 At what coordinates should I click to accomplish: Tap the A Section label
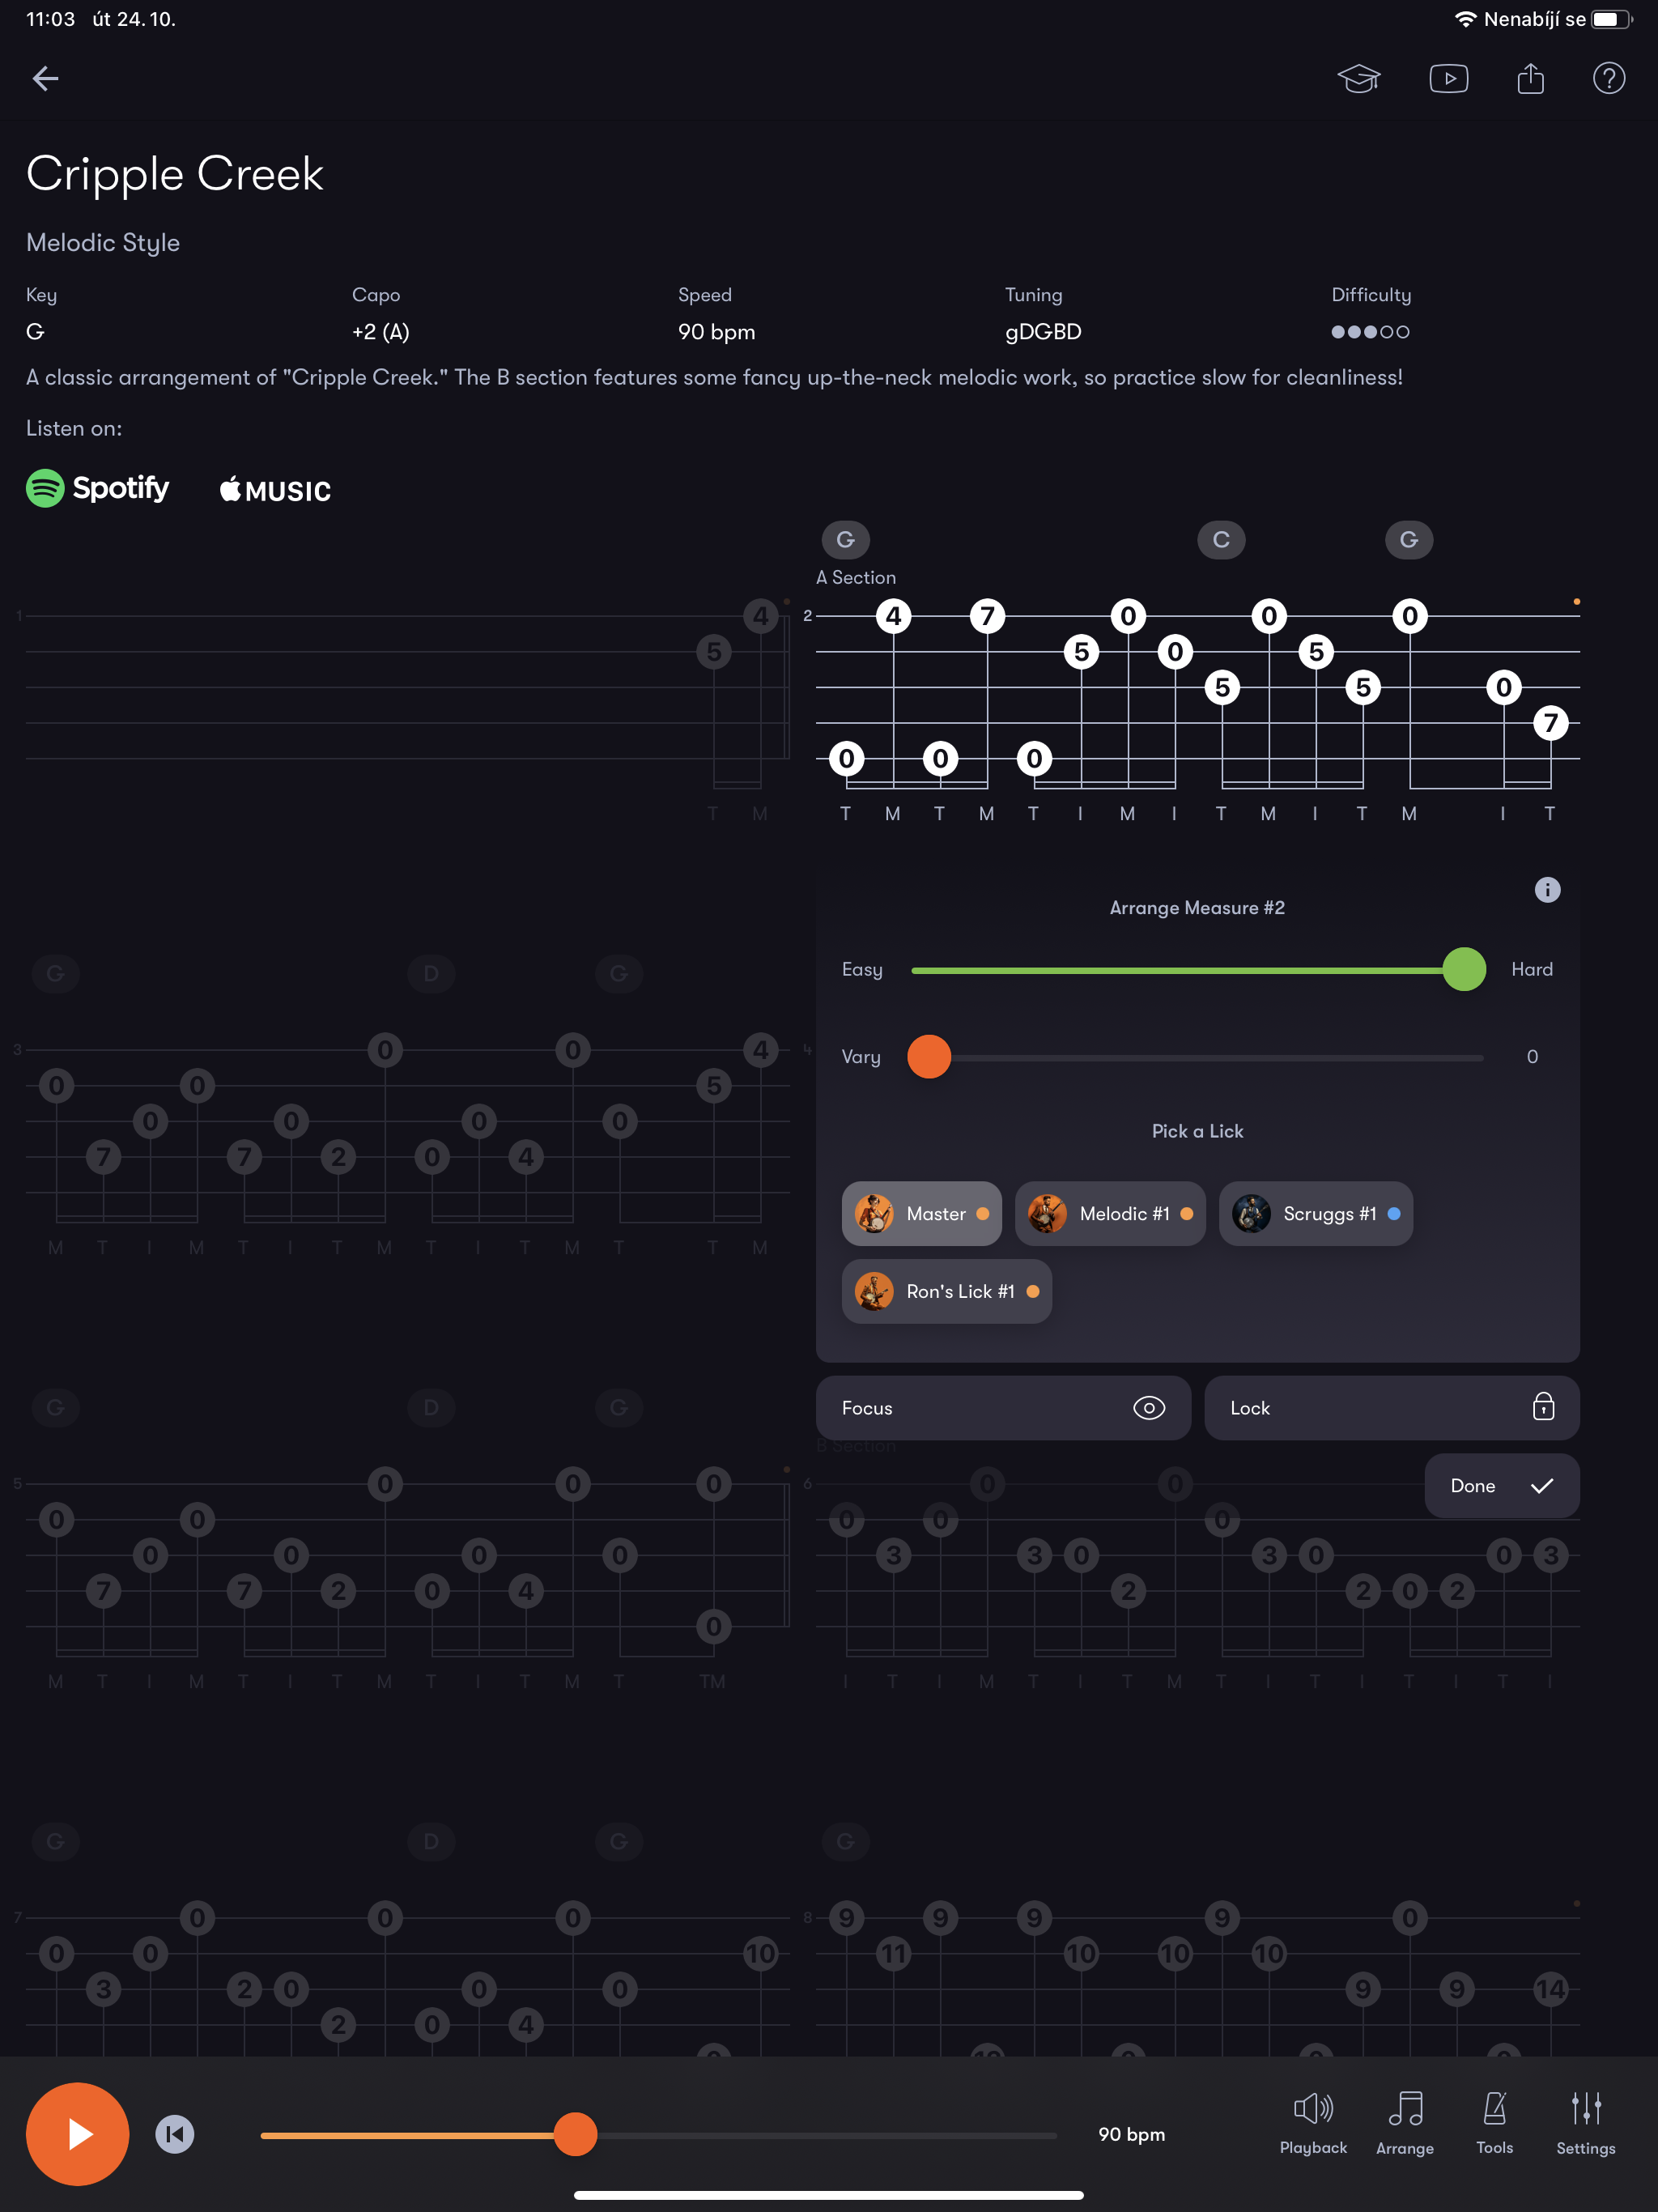[856, 577]
